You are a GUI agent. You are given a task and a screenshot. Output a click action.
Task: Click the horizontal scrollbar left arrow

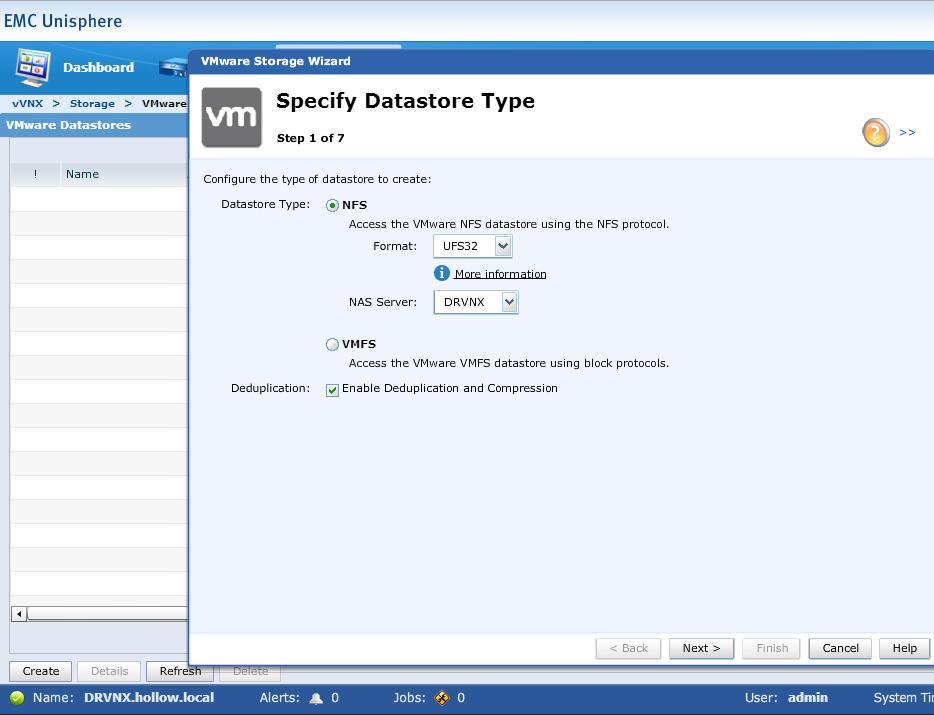18,613
